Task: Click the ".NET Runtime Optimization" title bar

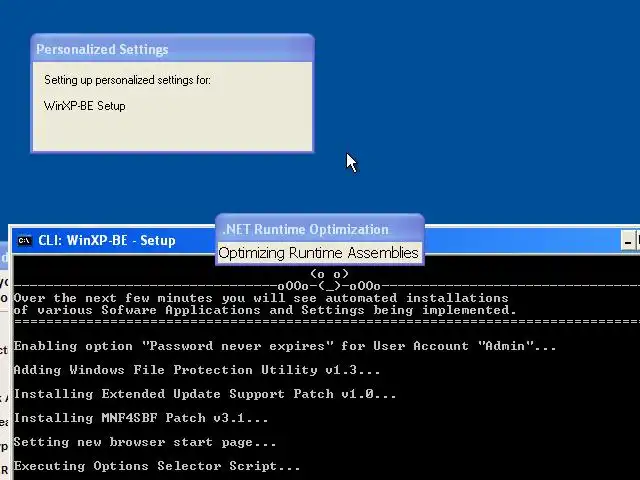Action: click(x=320, y=229)
